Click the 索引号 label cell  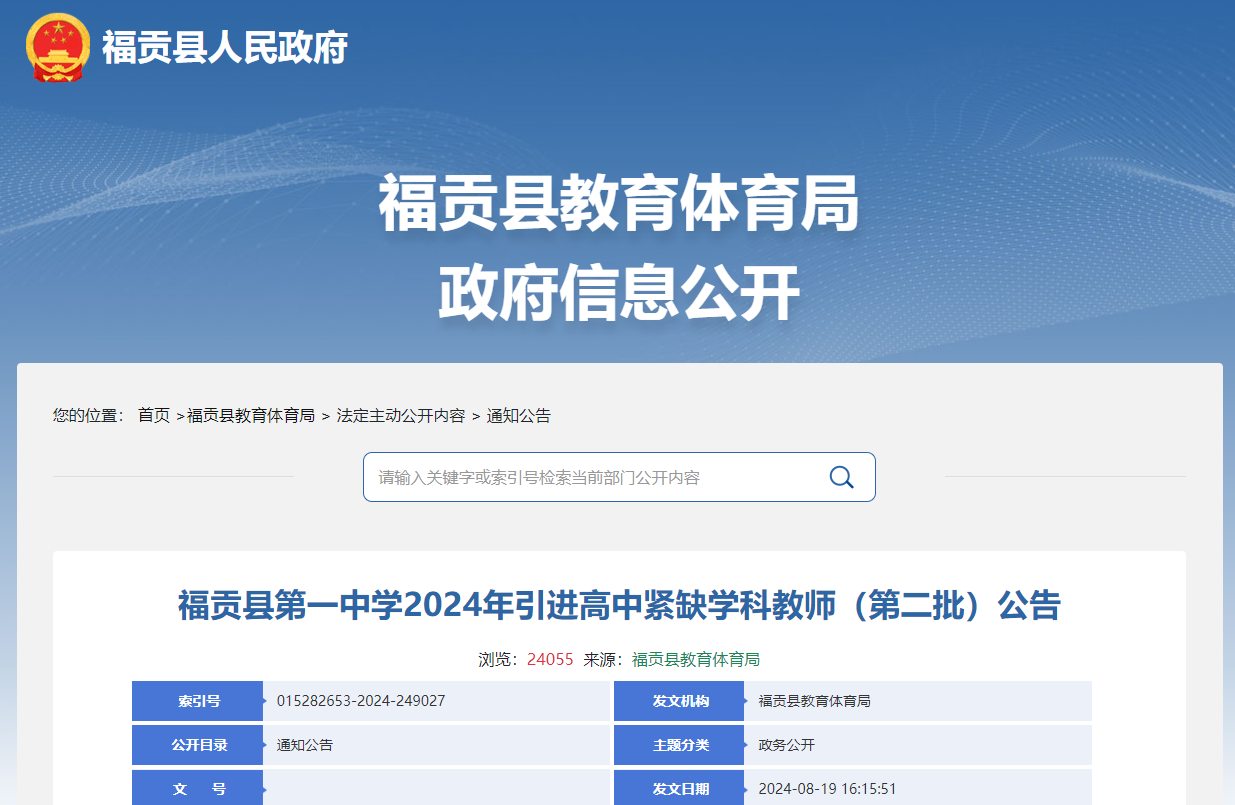(x=197, y=701)
